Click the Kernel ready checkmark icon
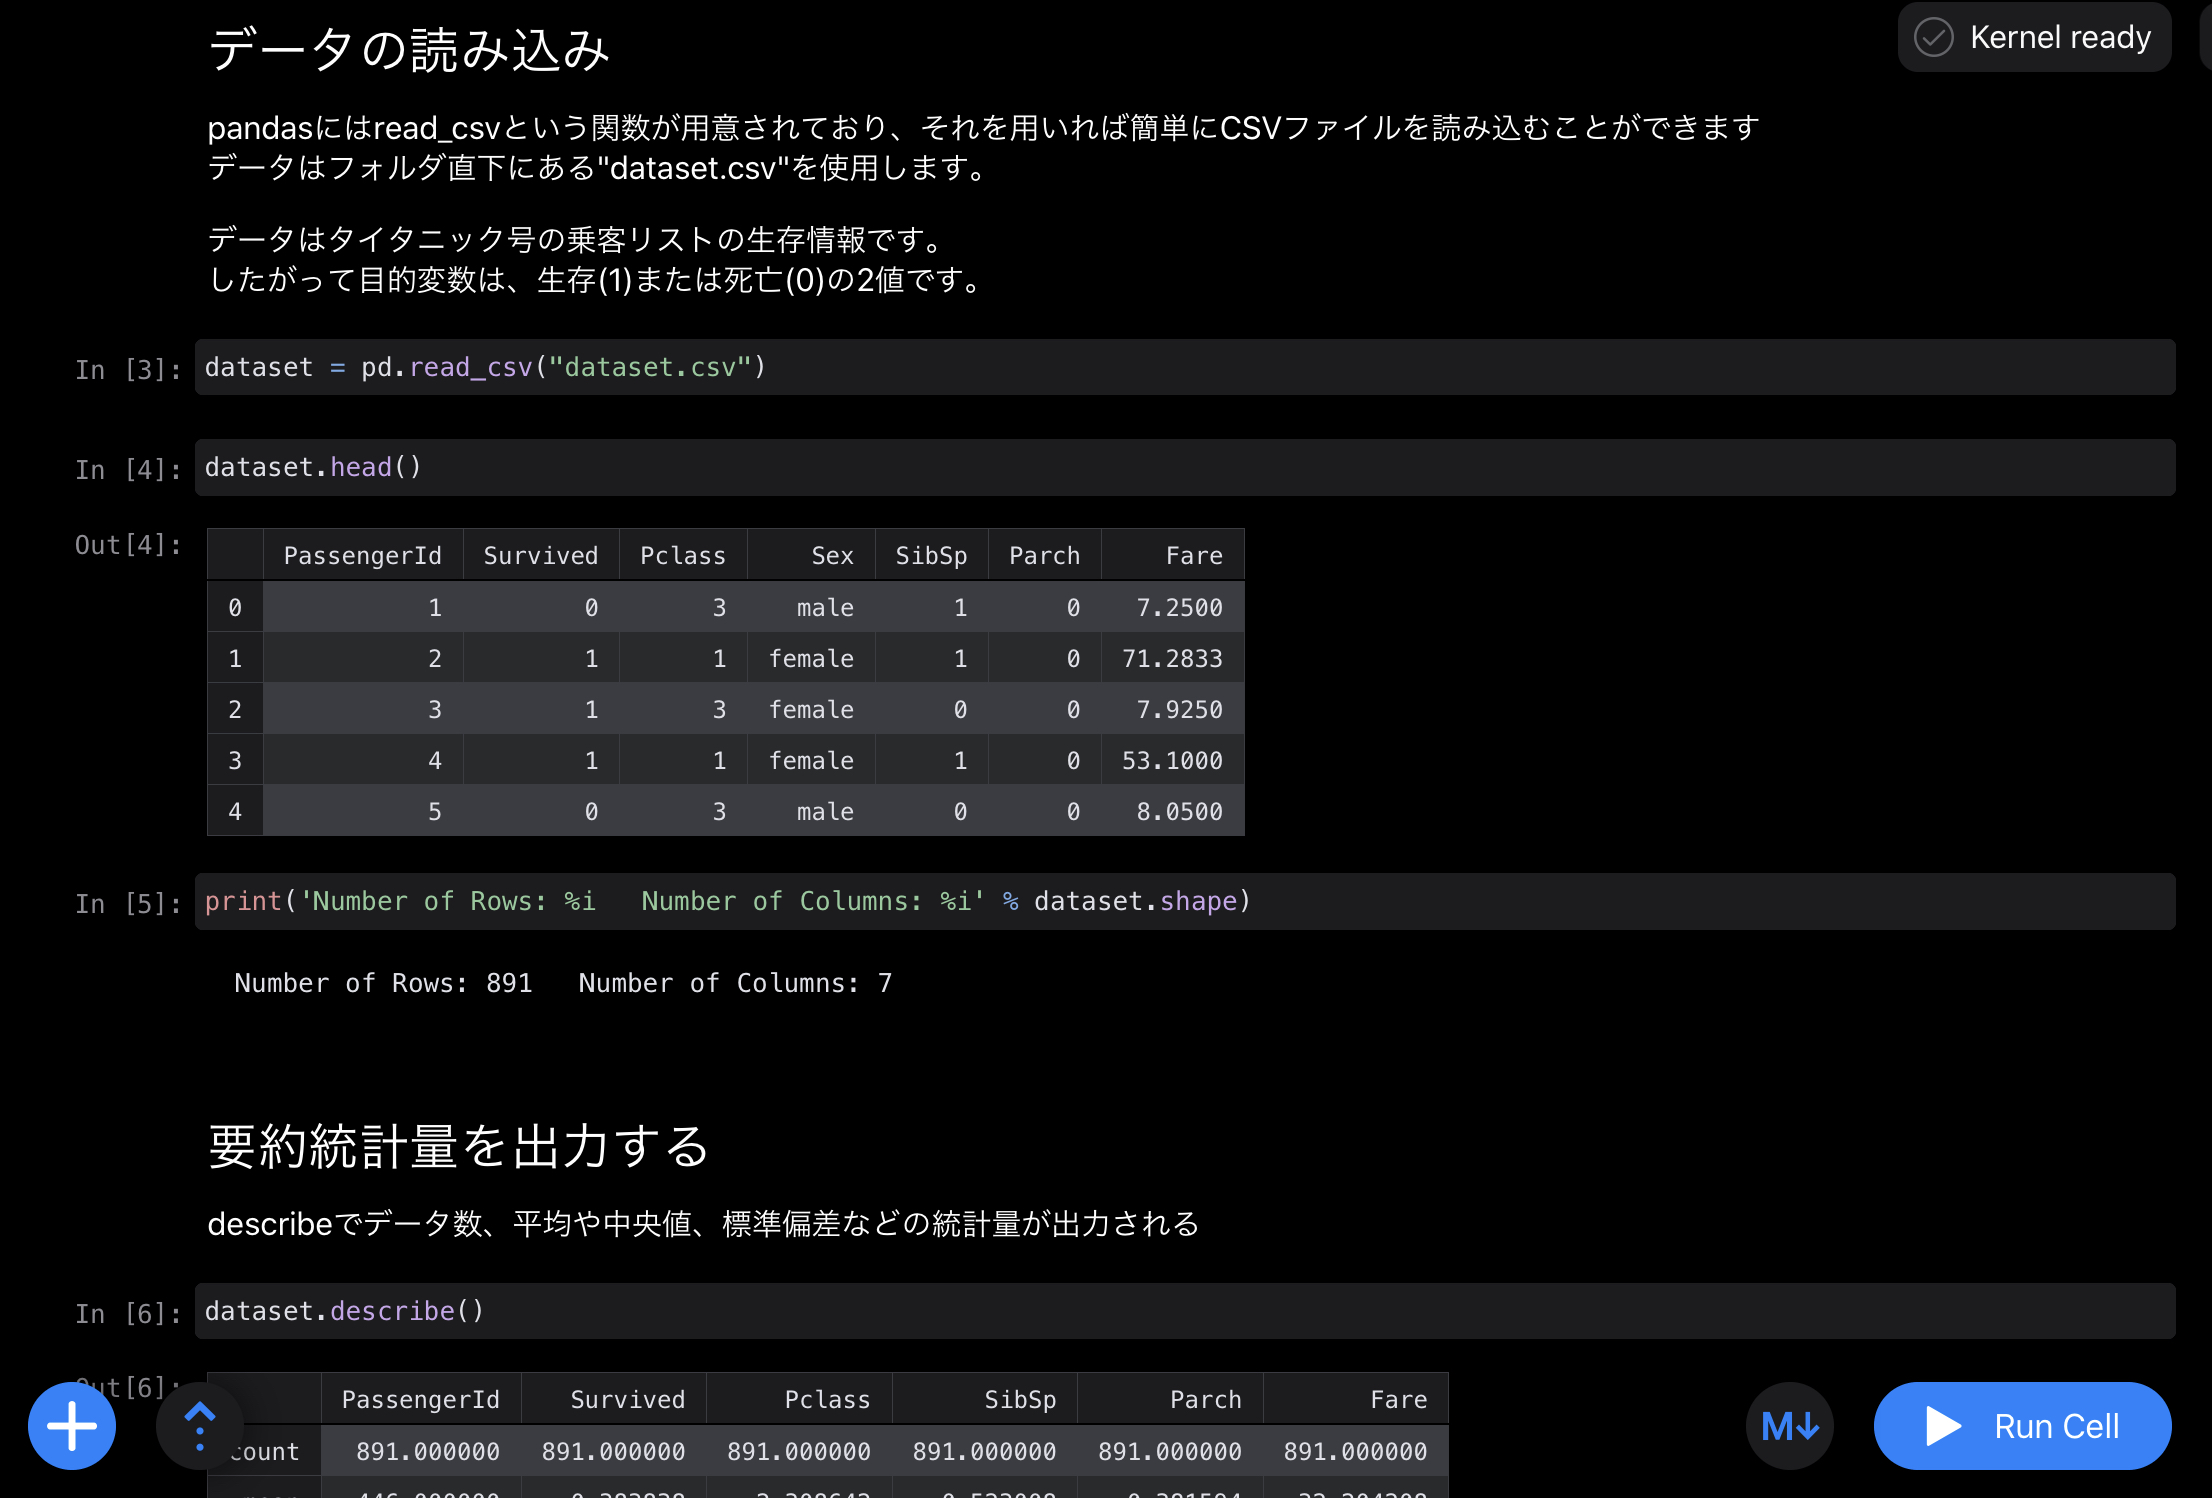 click(x=1933, y=38)
